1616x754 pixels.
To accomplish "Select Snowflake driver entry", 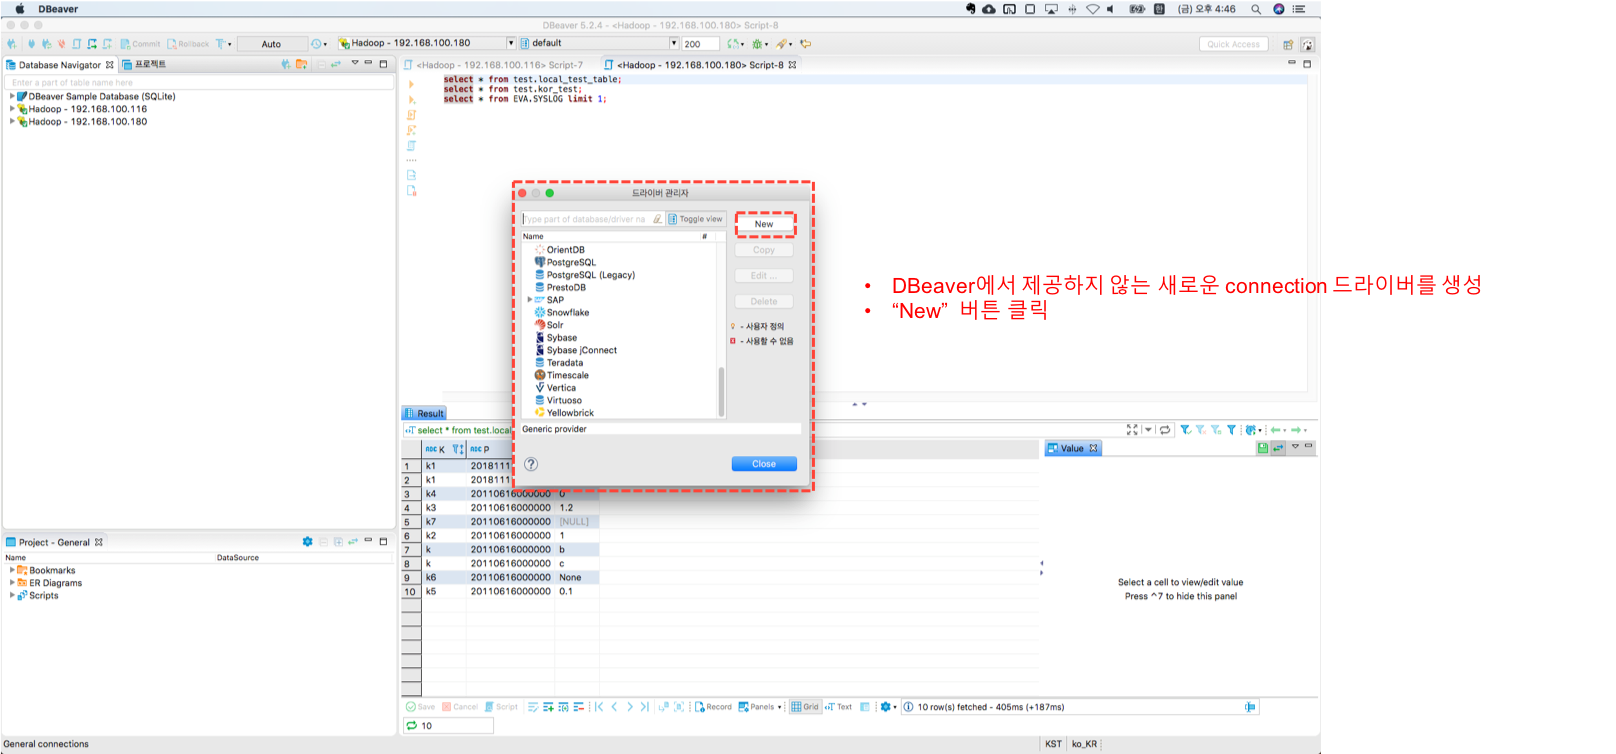I will [x=567, y=313].
